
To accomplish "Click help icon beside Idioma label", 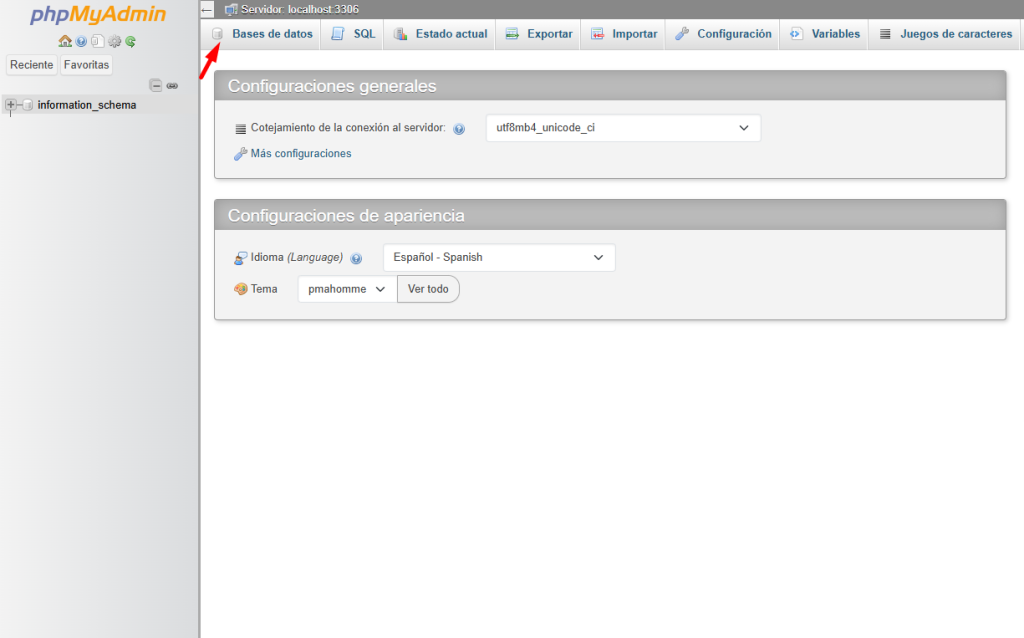I will tap(356, 258).
